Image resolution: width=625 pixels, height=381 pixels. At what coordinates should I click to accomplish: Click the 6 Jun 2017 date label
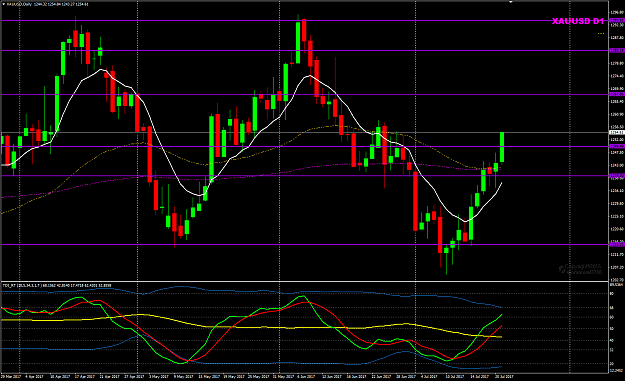click(306, 376)
